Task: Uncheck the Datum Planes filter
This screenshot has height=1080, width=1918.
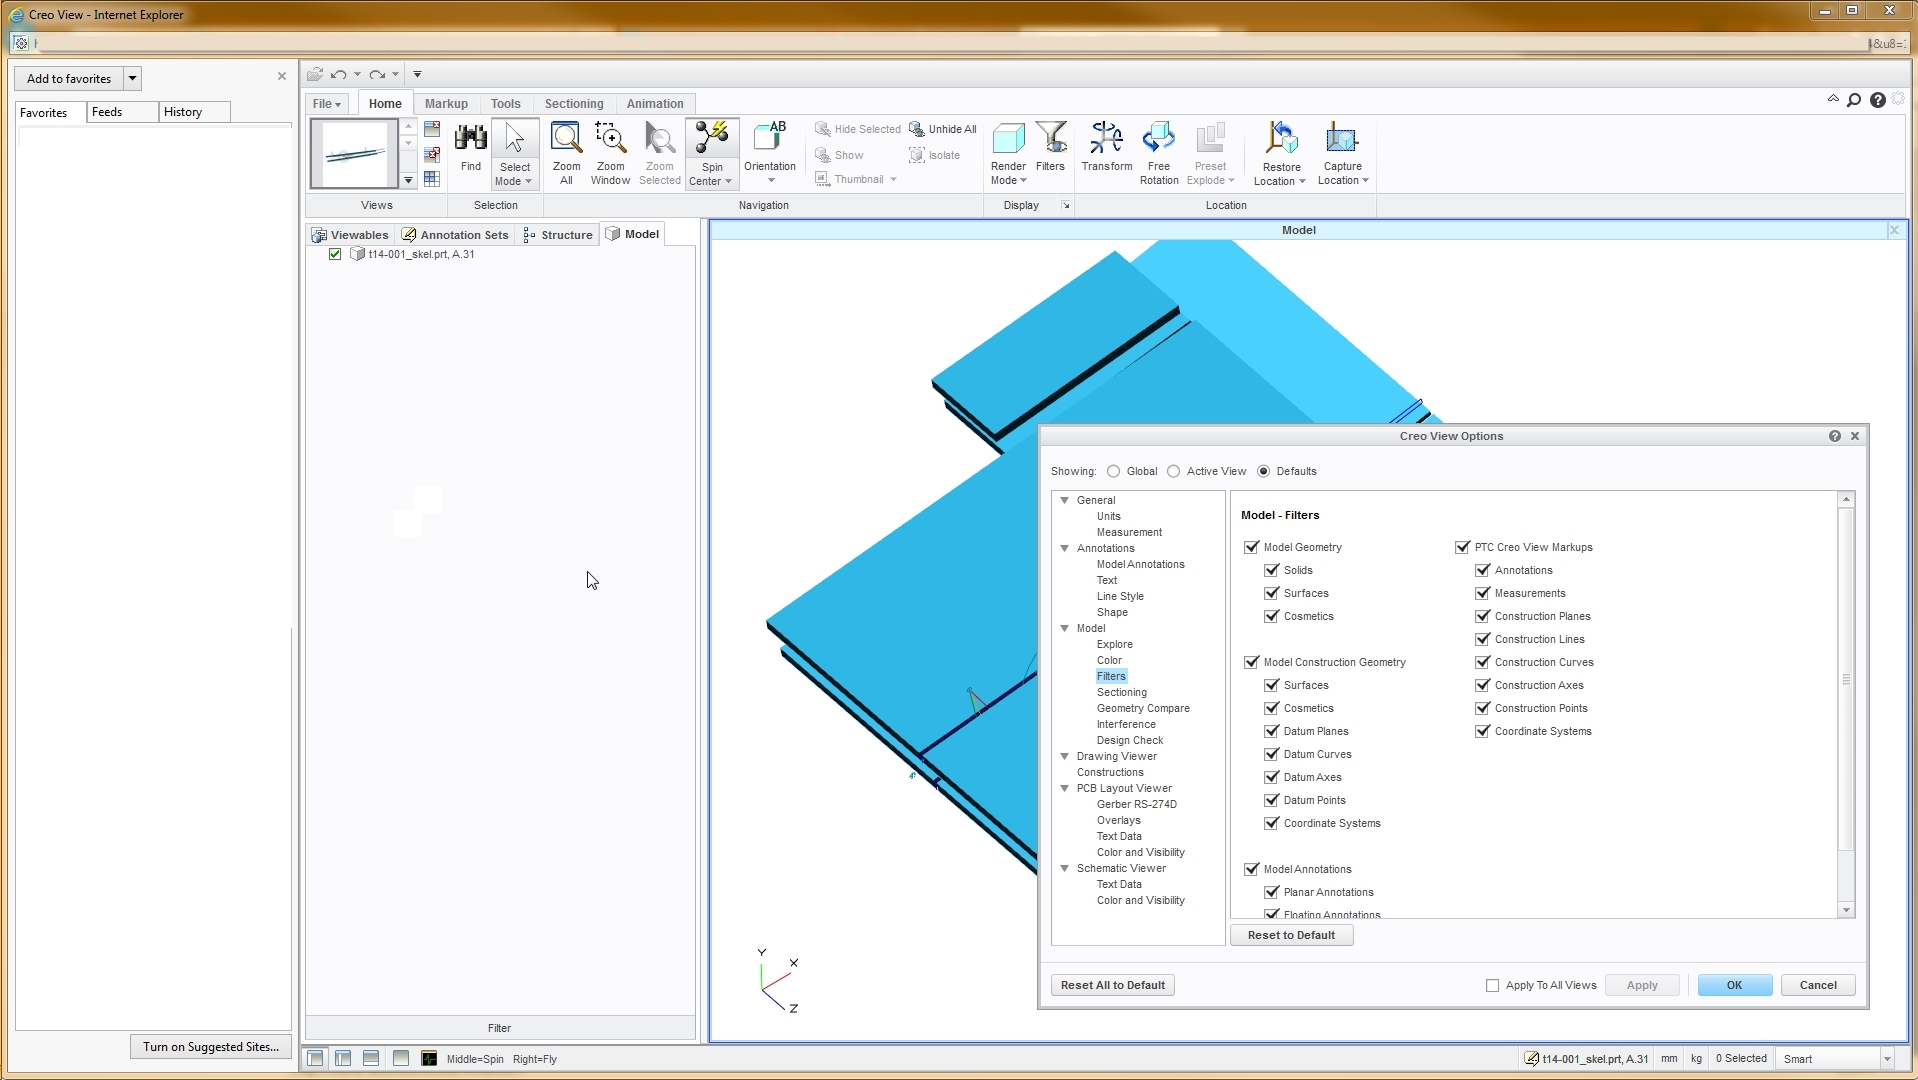Action: (1271, 731)
